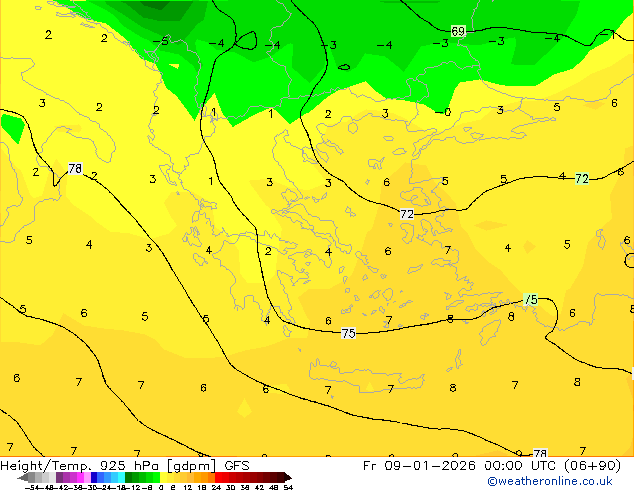Click the '18' legend scale value
The height and width of the screenshot is (490, 634).
tap(202, 487)
